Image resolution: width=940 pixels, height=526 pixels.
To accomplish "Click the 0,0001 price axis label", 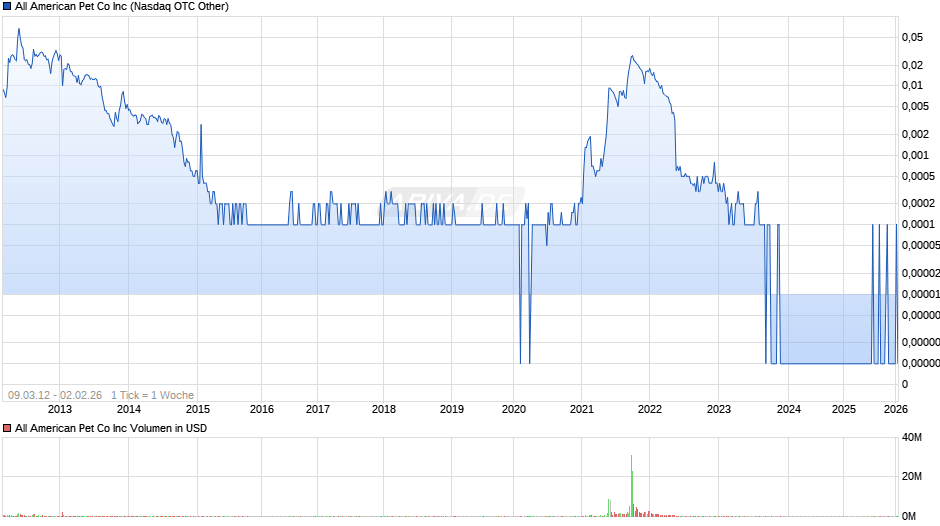I will click(918, 224).
